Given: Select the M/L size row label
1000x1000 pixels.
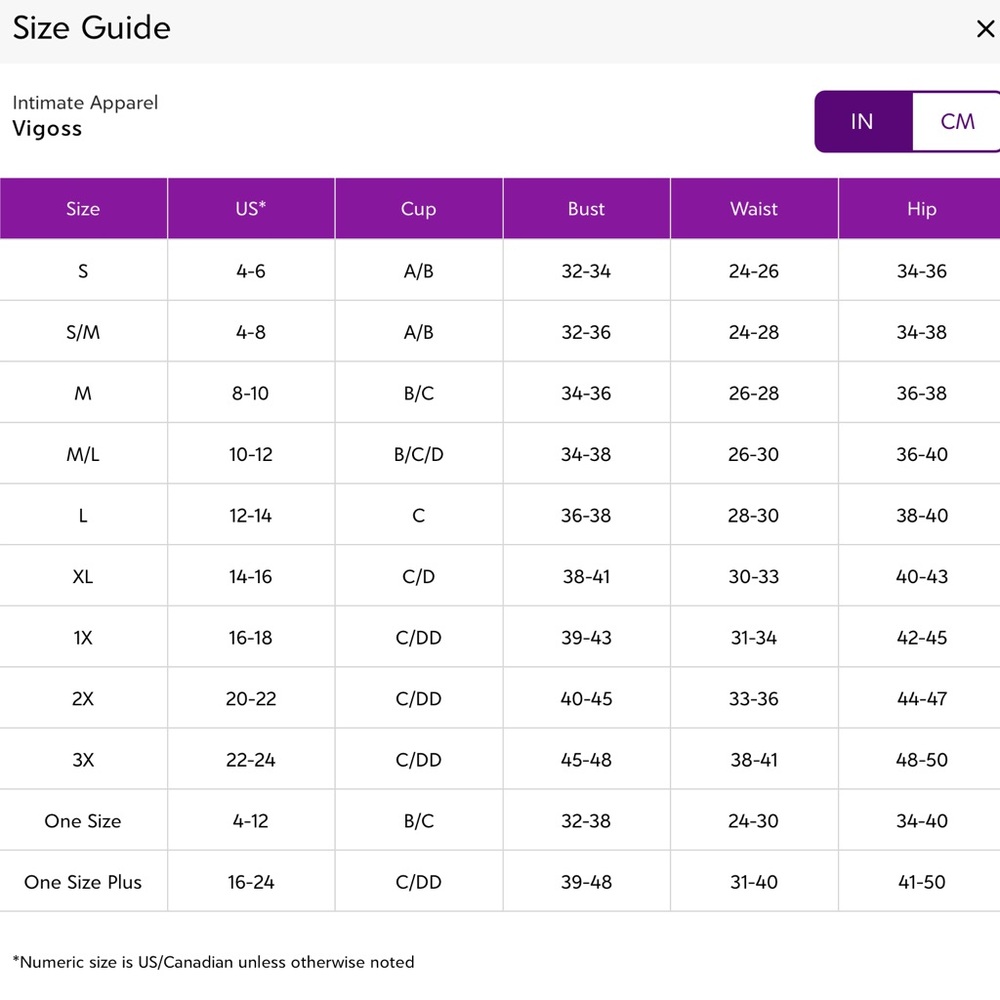Looking at the screenshot, I should [83, 454].
